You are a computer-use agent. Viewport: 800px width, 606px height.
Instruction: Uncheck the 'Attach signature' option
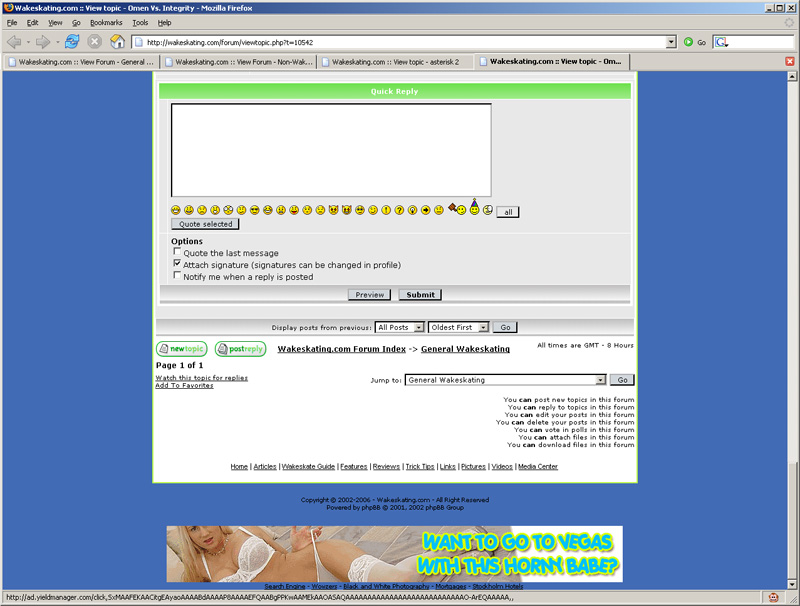click(178, 265)
